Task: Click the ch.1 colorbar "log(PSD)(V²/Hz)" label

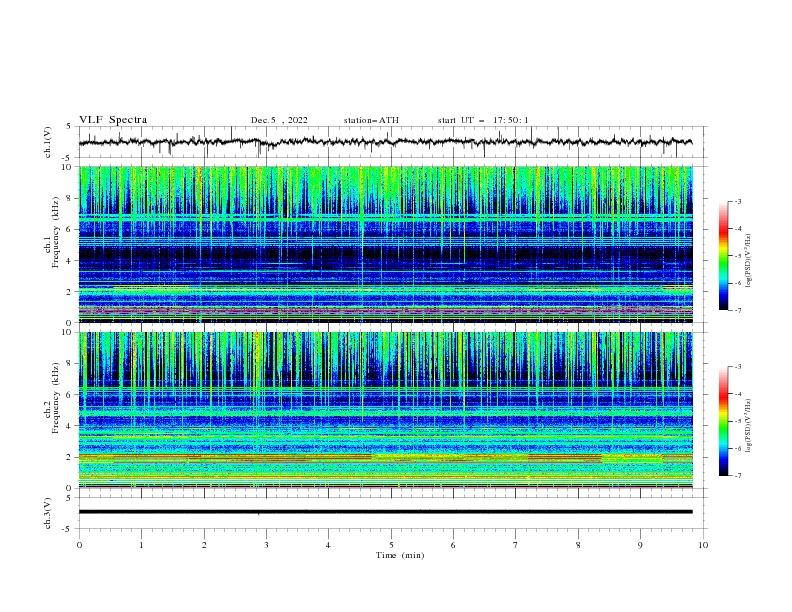Action: click(749, 261)
